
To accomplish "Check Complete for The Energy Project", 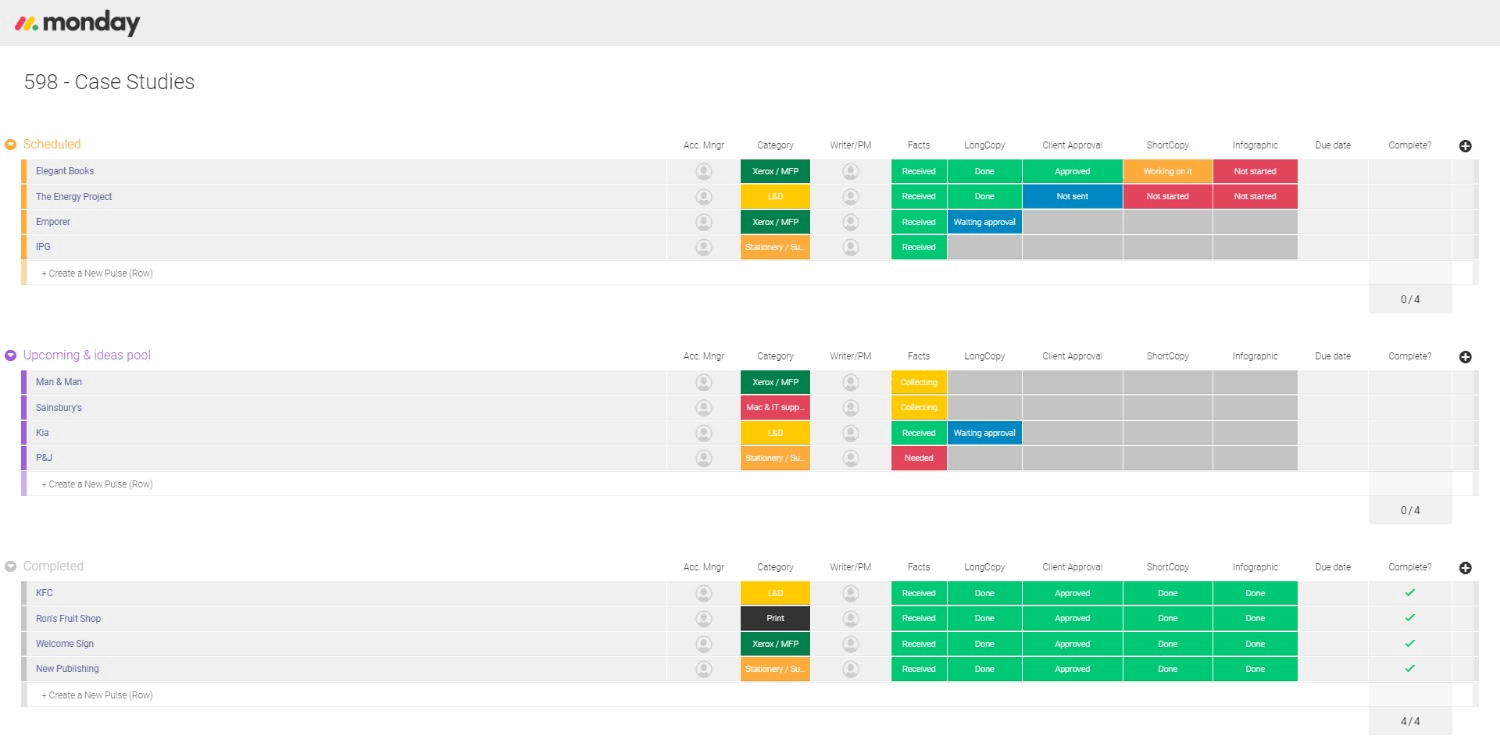I will (1410, 197).
